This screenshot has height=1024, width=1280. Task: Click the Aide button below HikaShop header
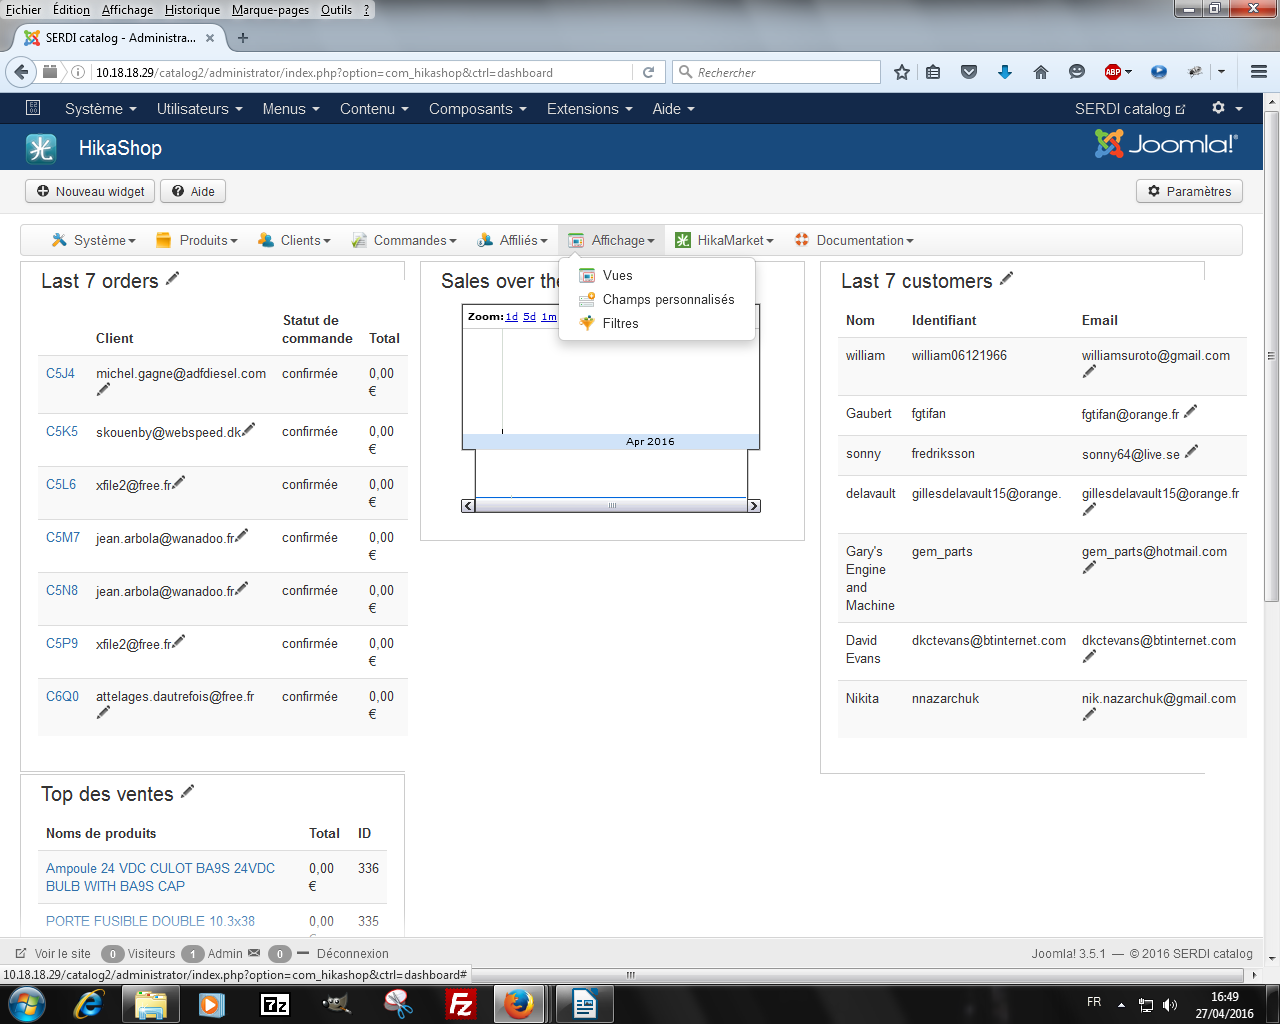[193, 191]
